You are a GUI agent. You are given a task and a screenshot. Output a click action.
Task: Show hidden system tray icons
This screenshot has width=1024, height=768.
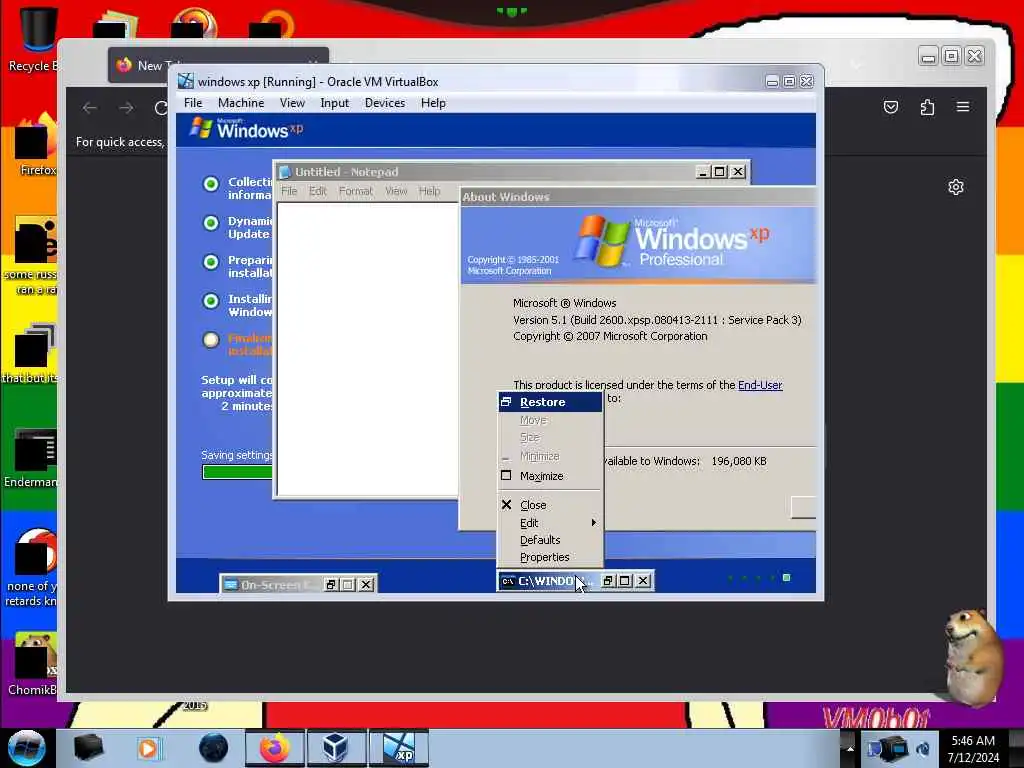click(x=850, y=748)
